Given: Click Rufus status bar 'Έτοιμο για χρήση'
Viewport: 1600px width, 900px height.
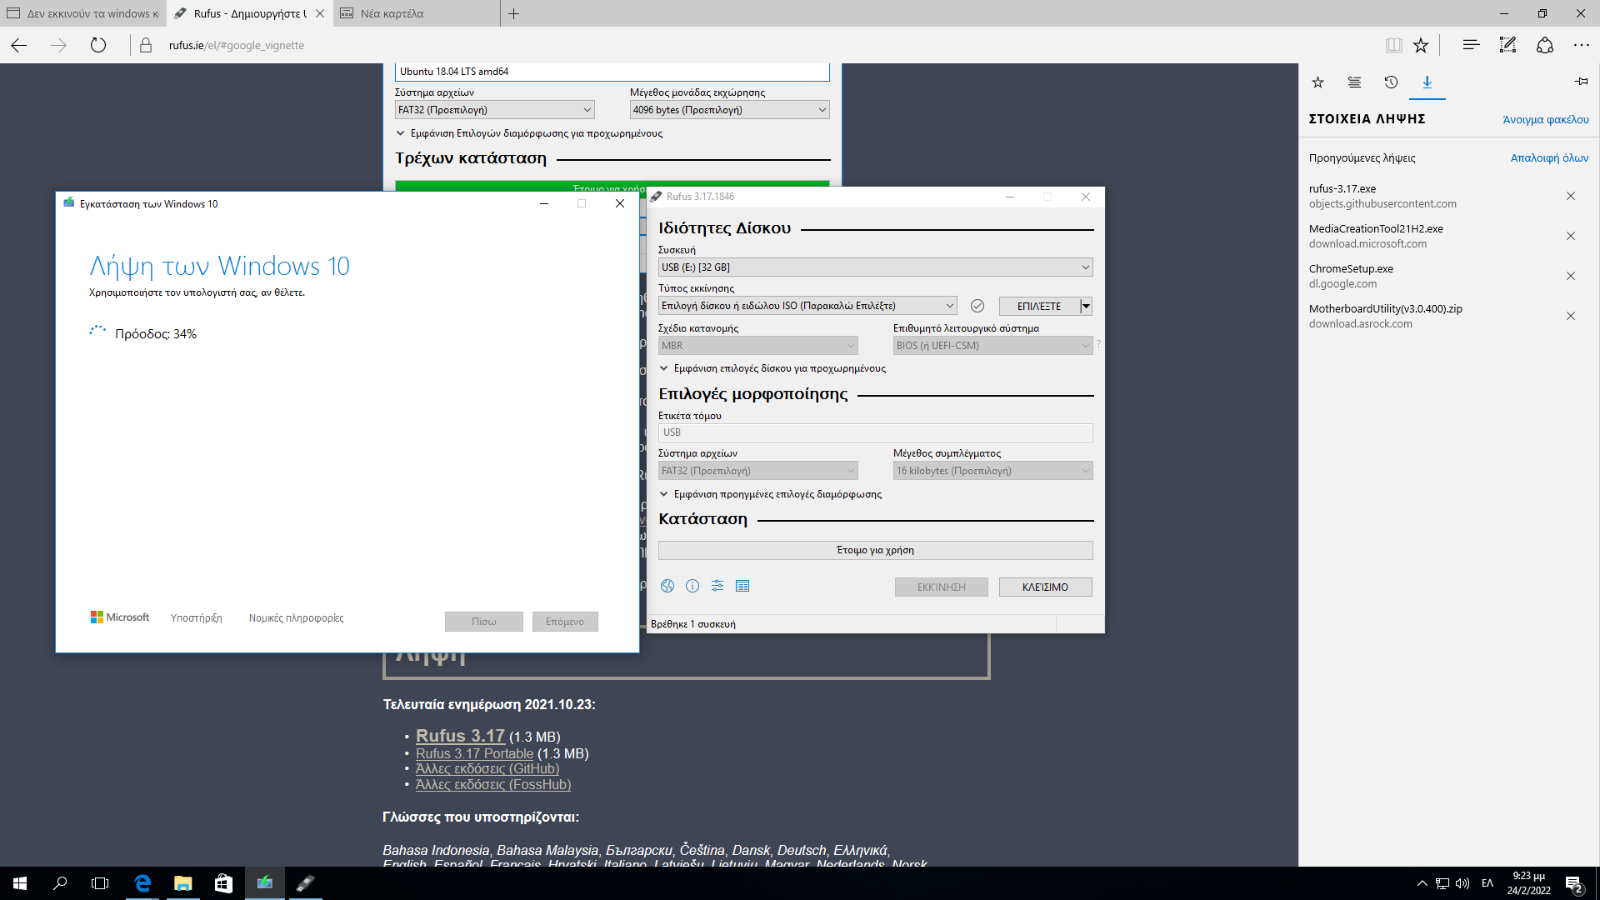Looking at the screenshot, I should (x=875, y=550).
